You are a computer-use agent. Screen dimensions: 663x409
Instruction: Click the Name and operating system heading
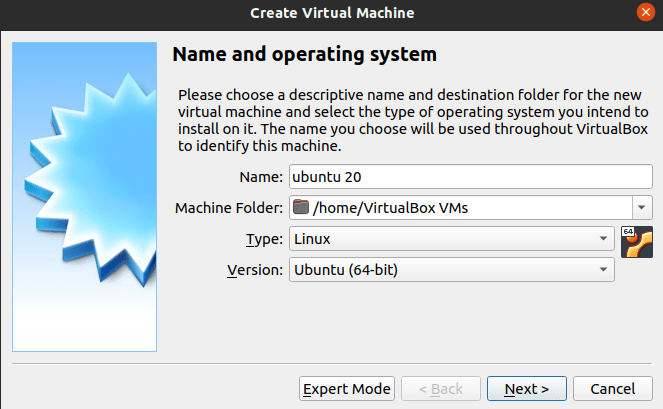pos(304,55)
